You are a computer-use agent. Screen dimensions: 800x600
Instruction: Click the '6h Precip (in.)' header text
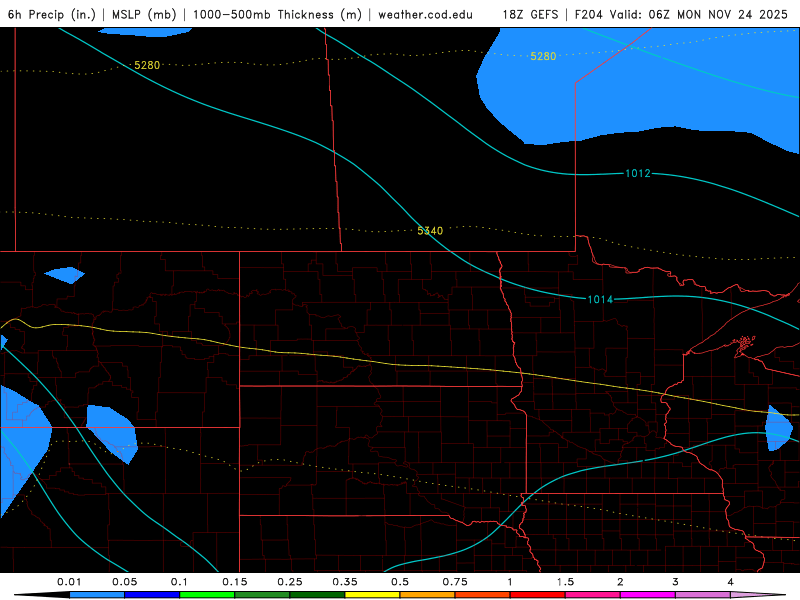click(52, 14)
